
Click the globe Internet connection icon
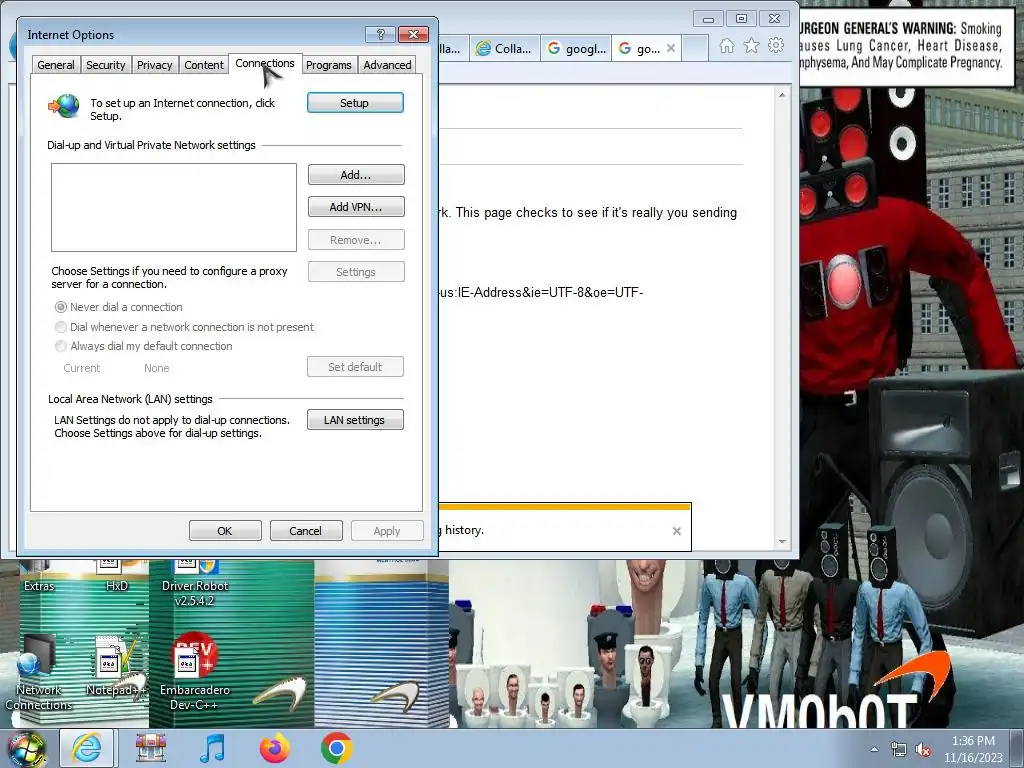64,106
